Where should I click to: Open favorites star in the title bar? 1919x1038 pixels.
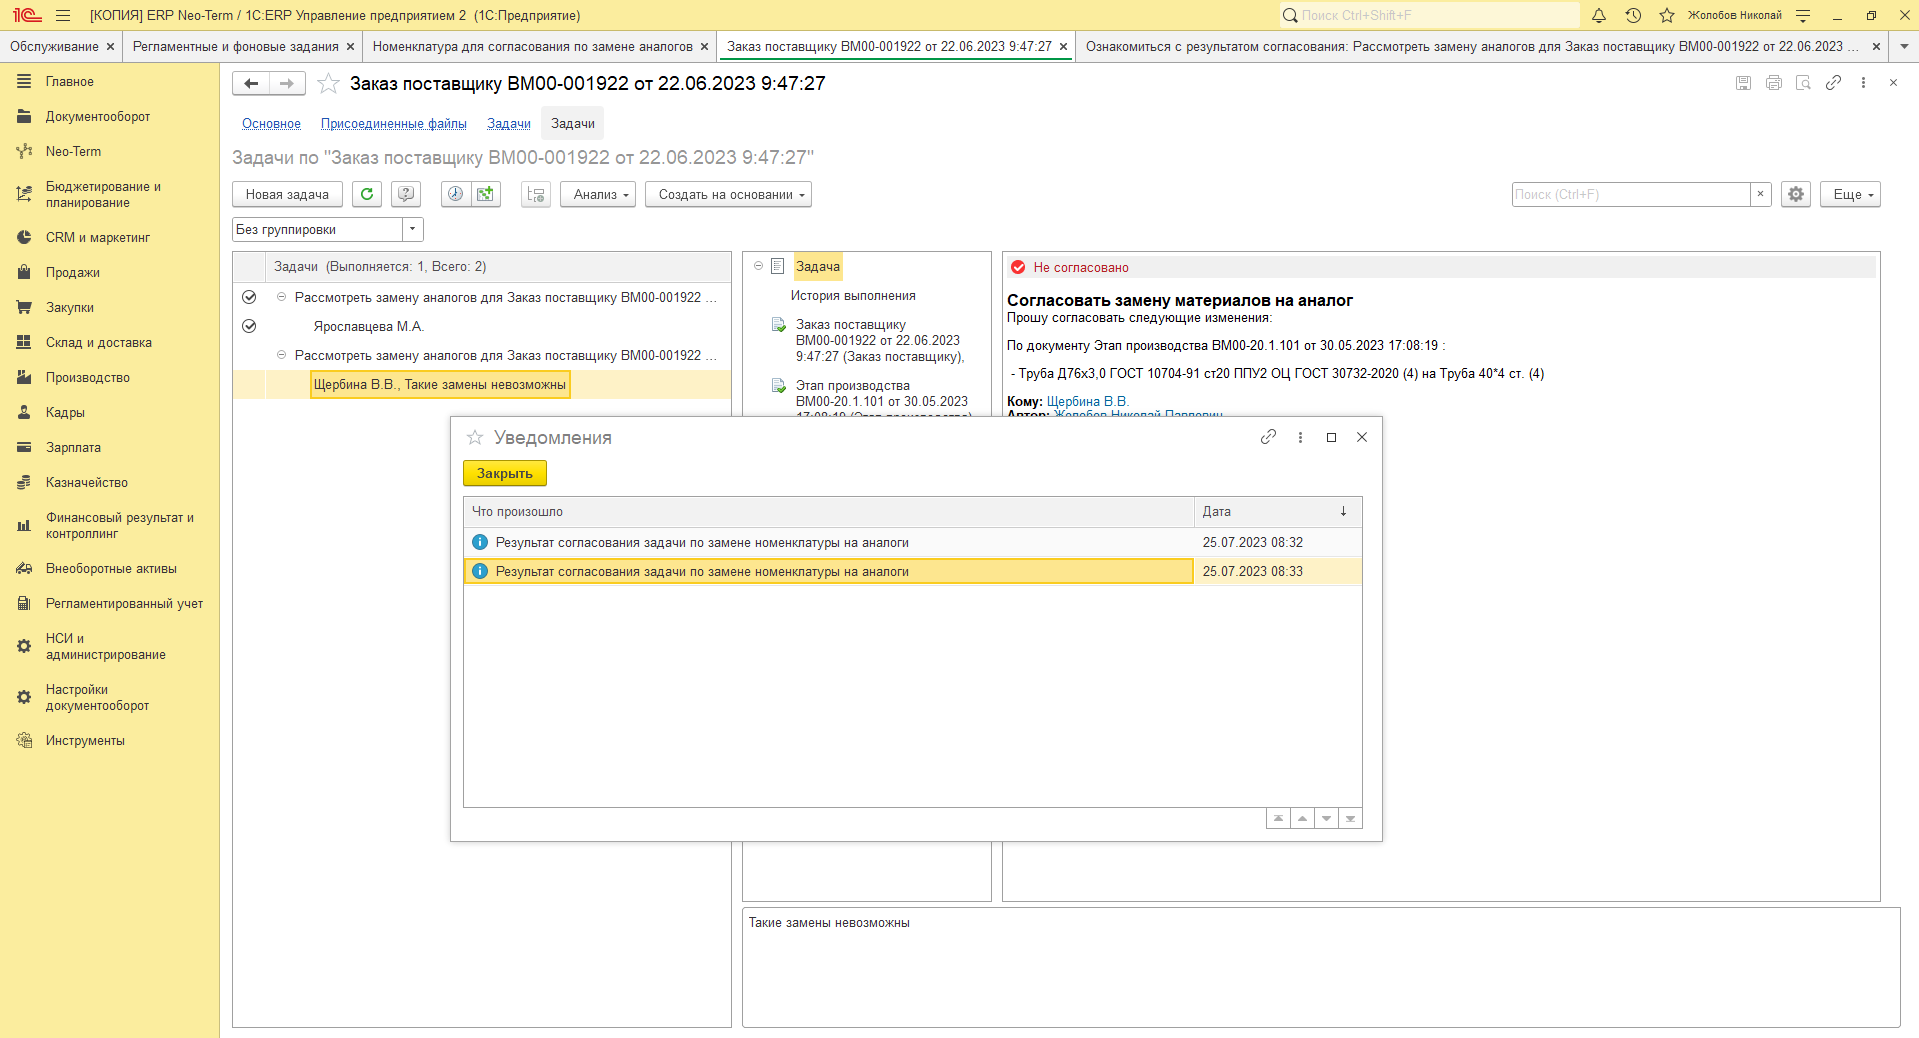point(1667,15)
